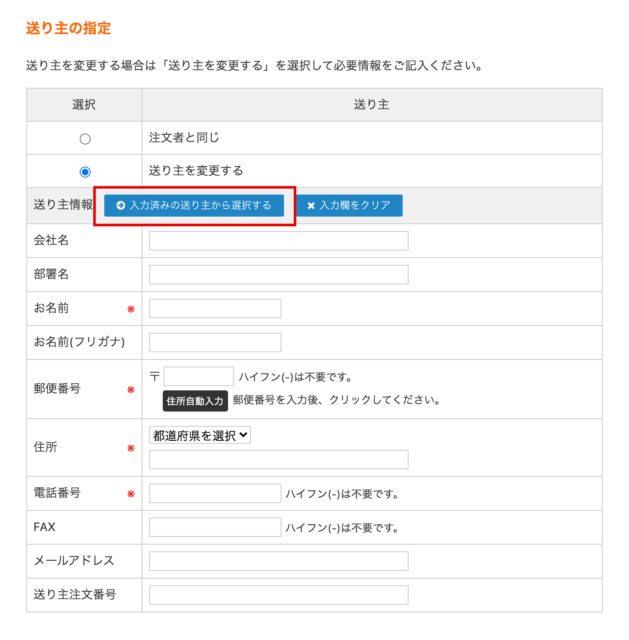Select the FAX input field

(215, 528)
